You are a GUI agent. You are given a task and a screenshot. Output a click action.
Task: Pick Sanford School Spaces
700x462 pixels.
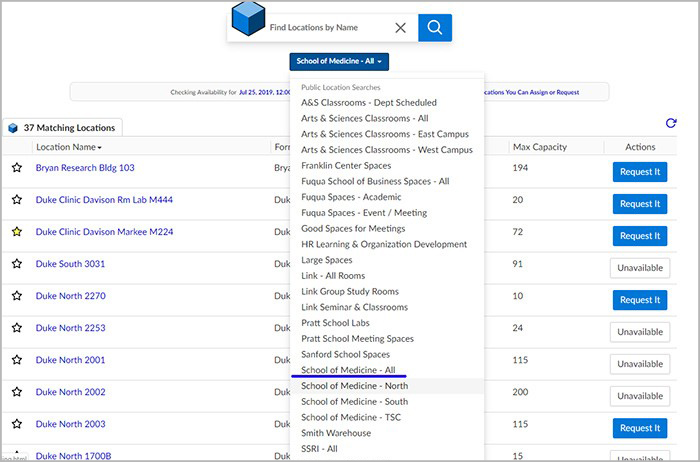click(x=345, y=354)
